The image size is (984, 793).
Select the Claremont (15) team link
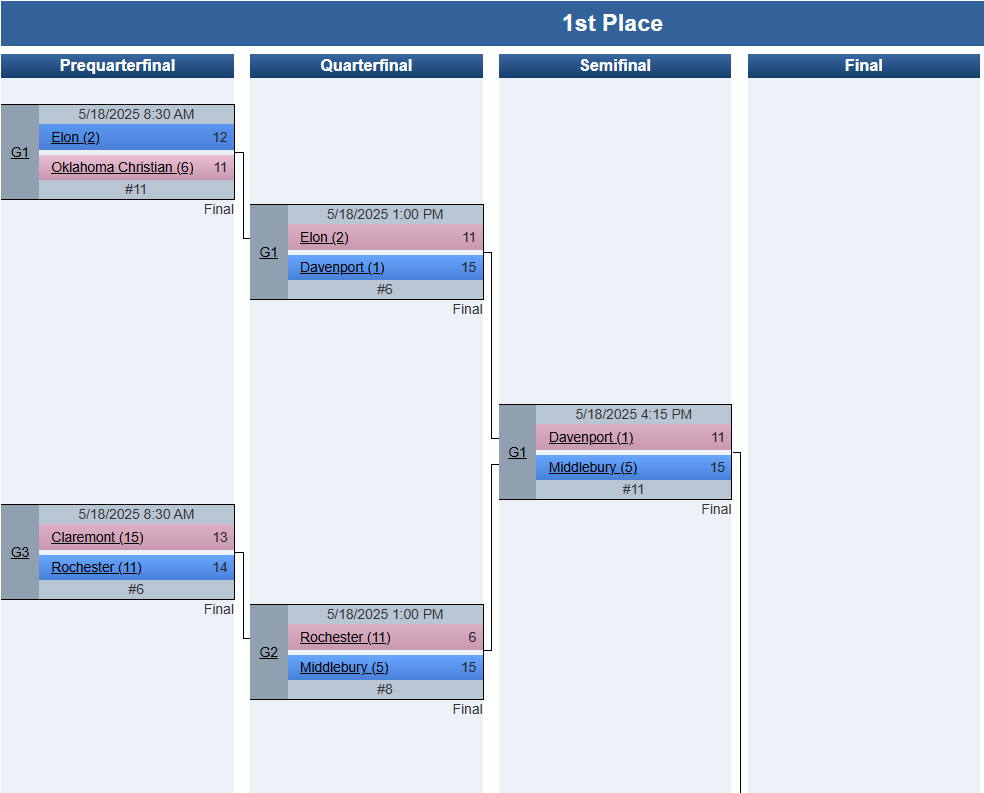pyautogui.click(x=97, y=538)
